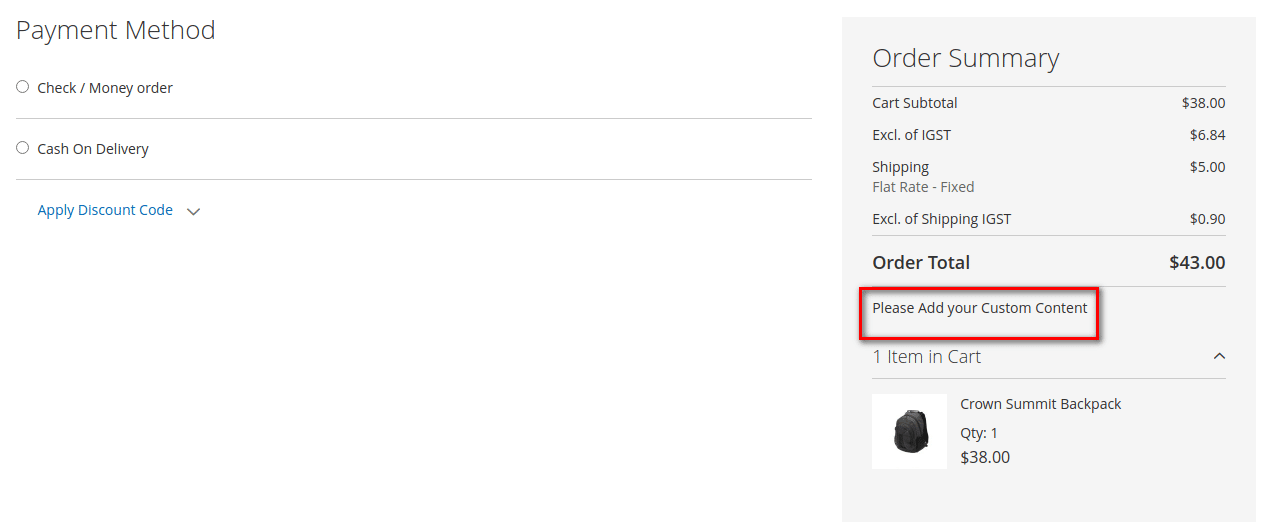Viewport: 1264px width, 528px height.
Task: Expand the discount code chevron arrow
Action: coord(194,212)
